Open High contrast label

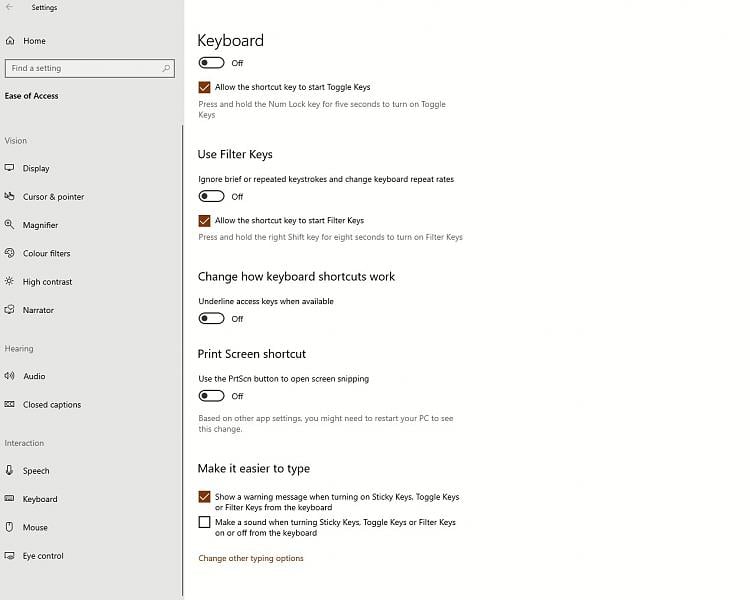pos(47,282)
